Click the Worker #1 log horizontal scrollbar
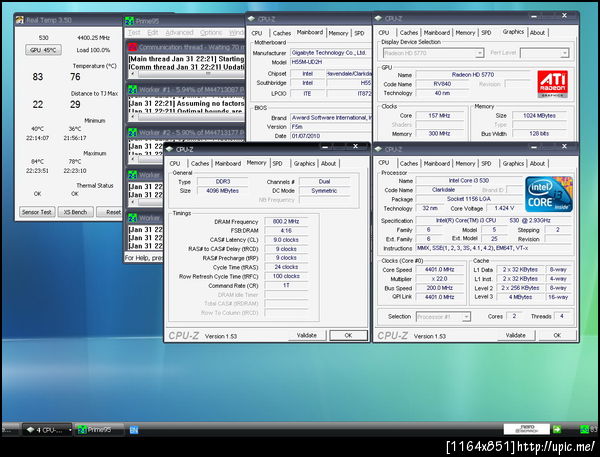This screenshot has width=600, height=457. pyautogui.click(x=187, y=117)
